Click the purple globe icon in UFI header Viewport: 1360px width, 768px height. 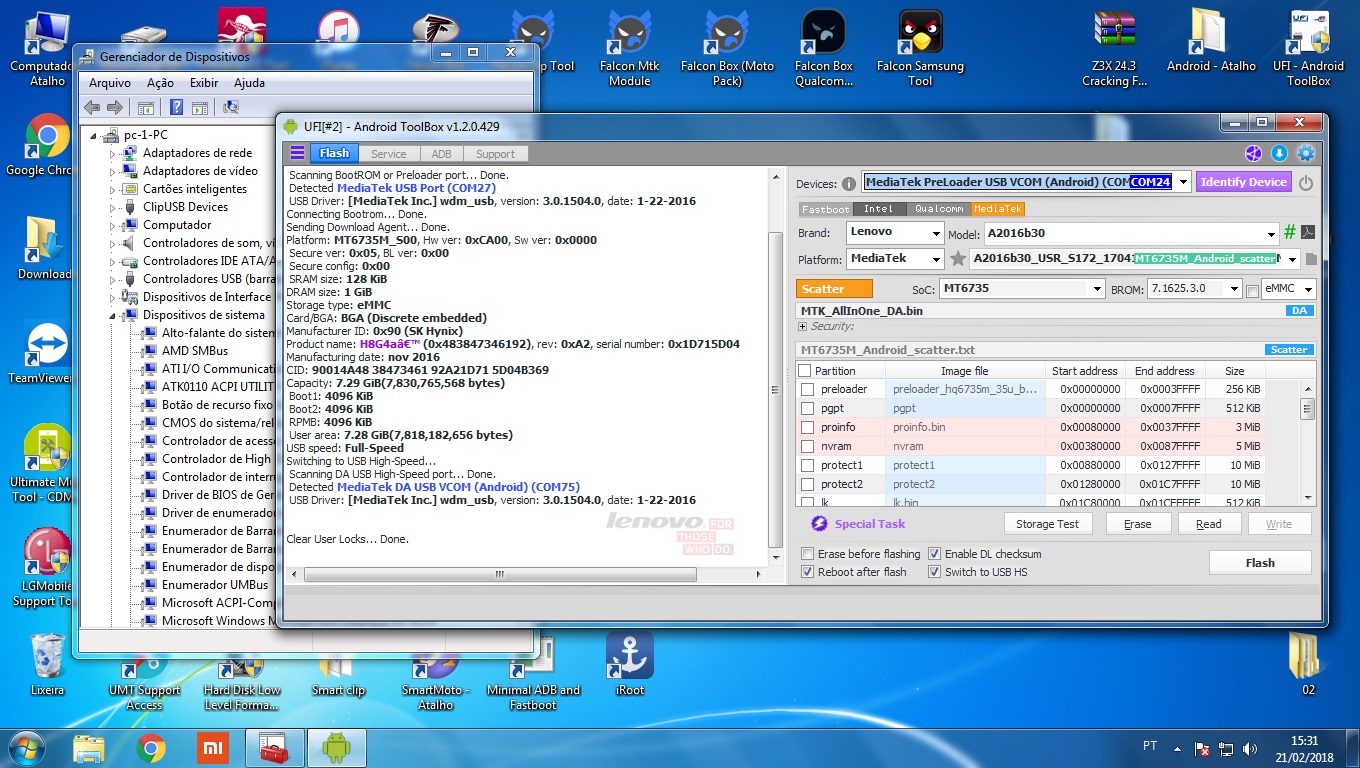click(1253, 153)
